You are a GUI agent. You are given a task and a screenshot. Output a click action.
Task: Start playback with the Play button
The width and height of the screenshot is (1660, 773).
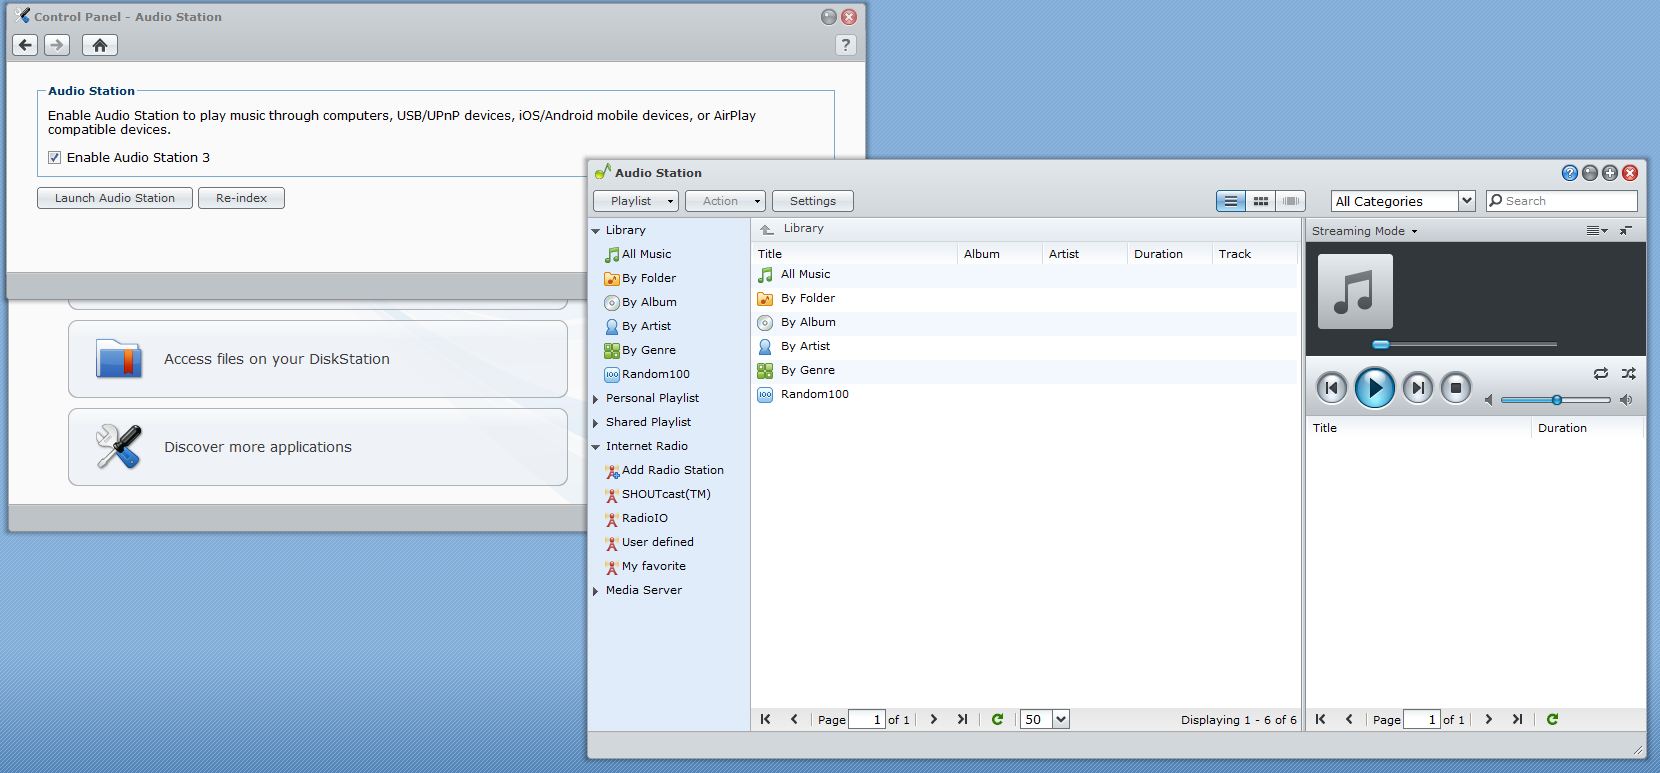pyautogui.click(x=1374, y=388)
